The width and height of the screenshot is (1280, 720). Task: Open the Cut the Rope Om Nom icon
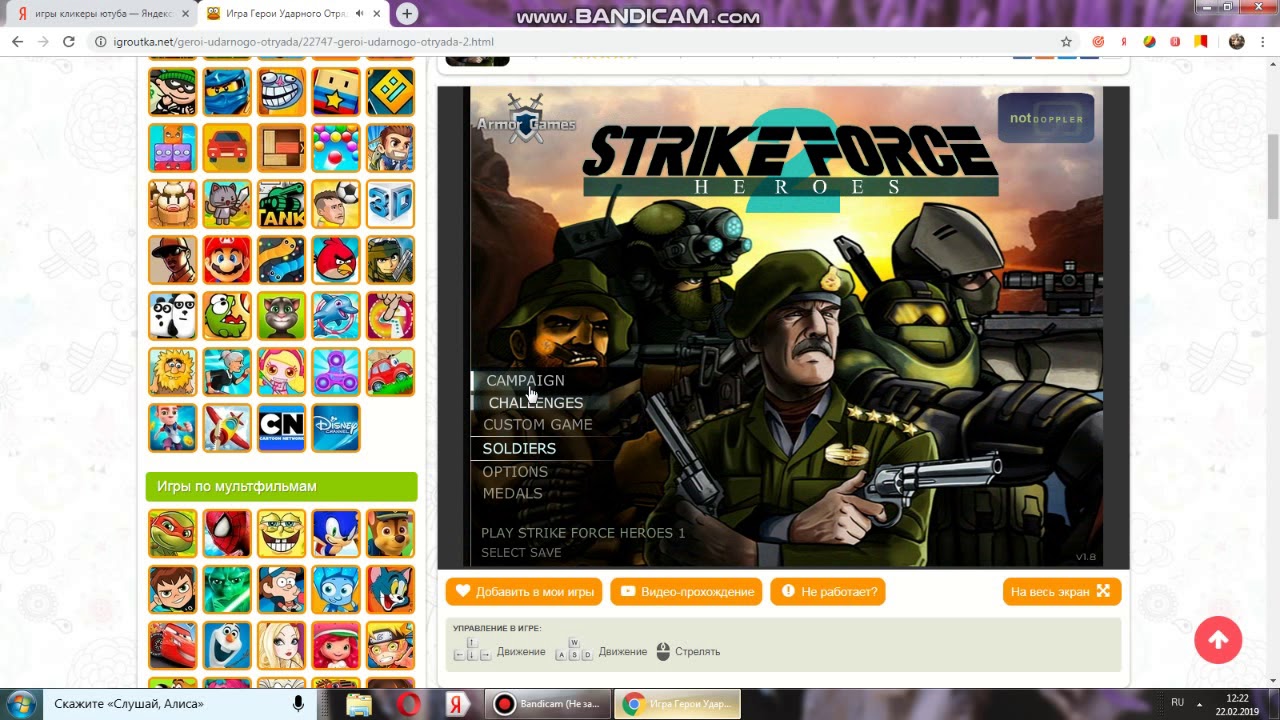(227, 316)
